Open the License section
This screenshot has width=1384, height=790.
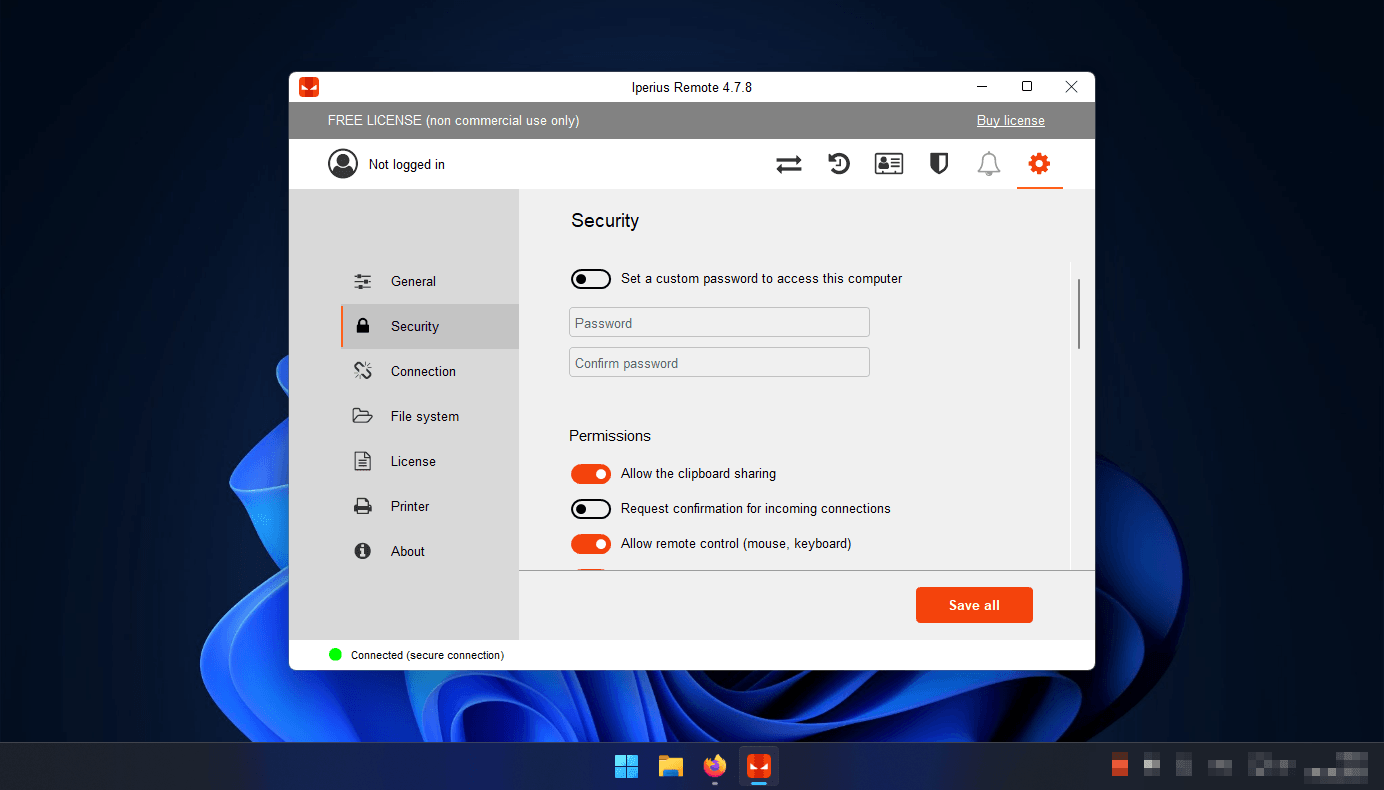[430, 461]
